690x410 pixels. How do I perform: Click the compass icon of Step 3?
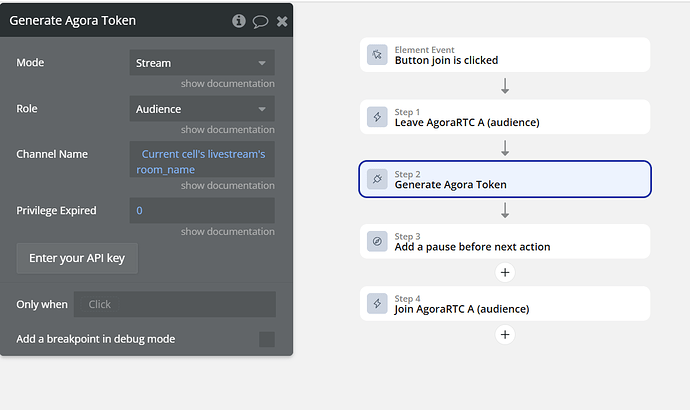tap(377, 241)
